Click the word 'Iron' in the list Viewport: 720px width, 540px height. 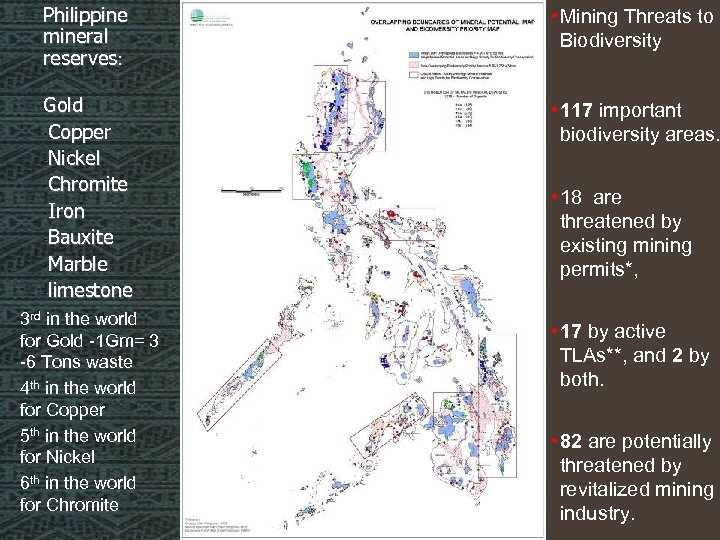pyautogui.click(x=66, y=211)
